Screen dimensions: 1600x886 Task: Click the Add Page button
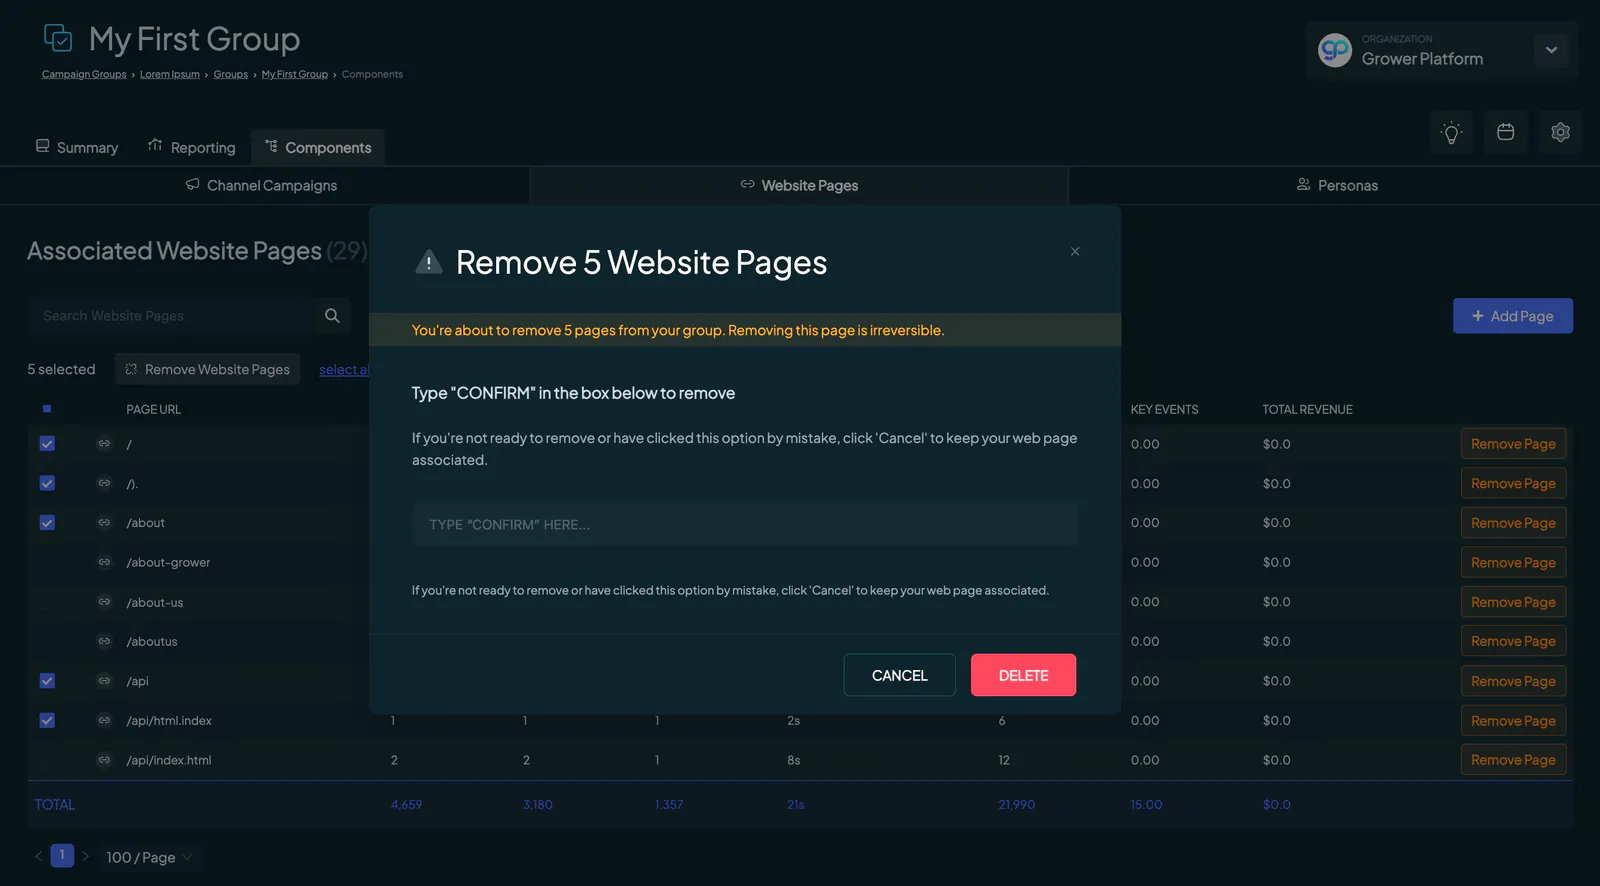click(x=1513, y=316)
